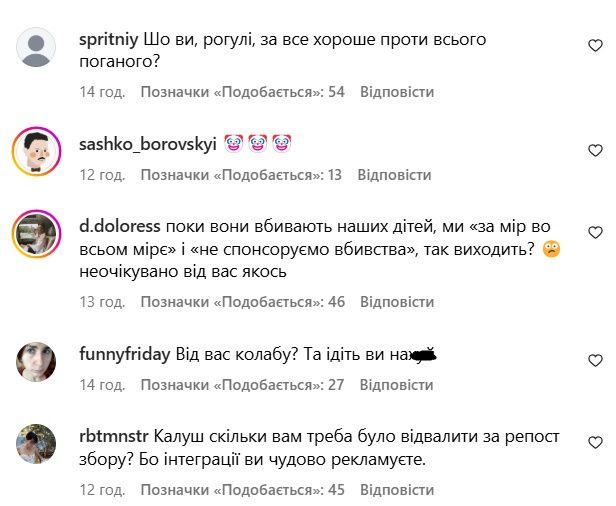Click the 12 год. timestamp under sashko_borovskyi
This screenshot has width=616, height=506.
102,175
